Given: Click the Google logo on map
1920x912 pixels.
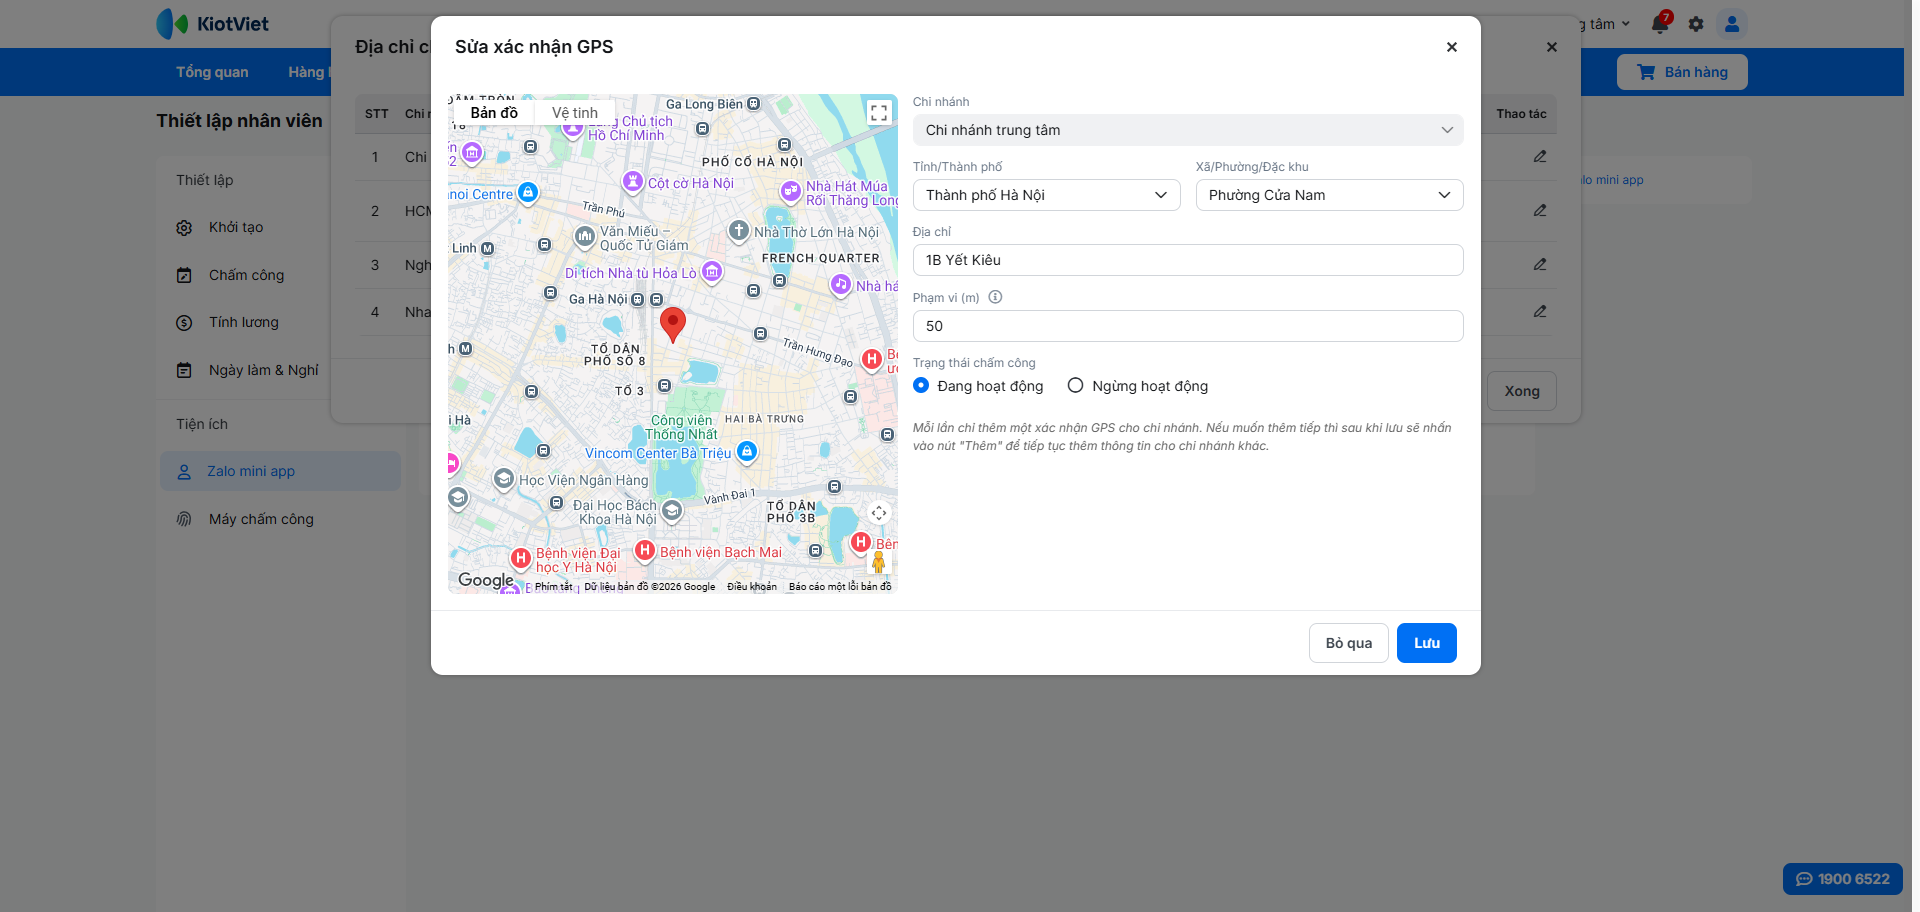Looking at the screenshot, I should pos(485,580).
